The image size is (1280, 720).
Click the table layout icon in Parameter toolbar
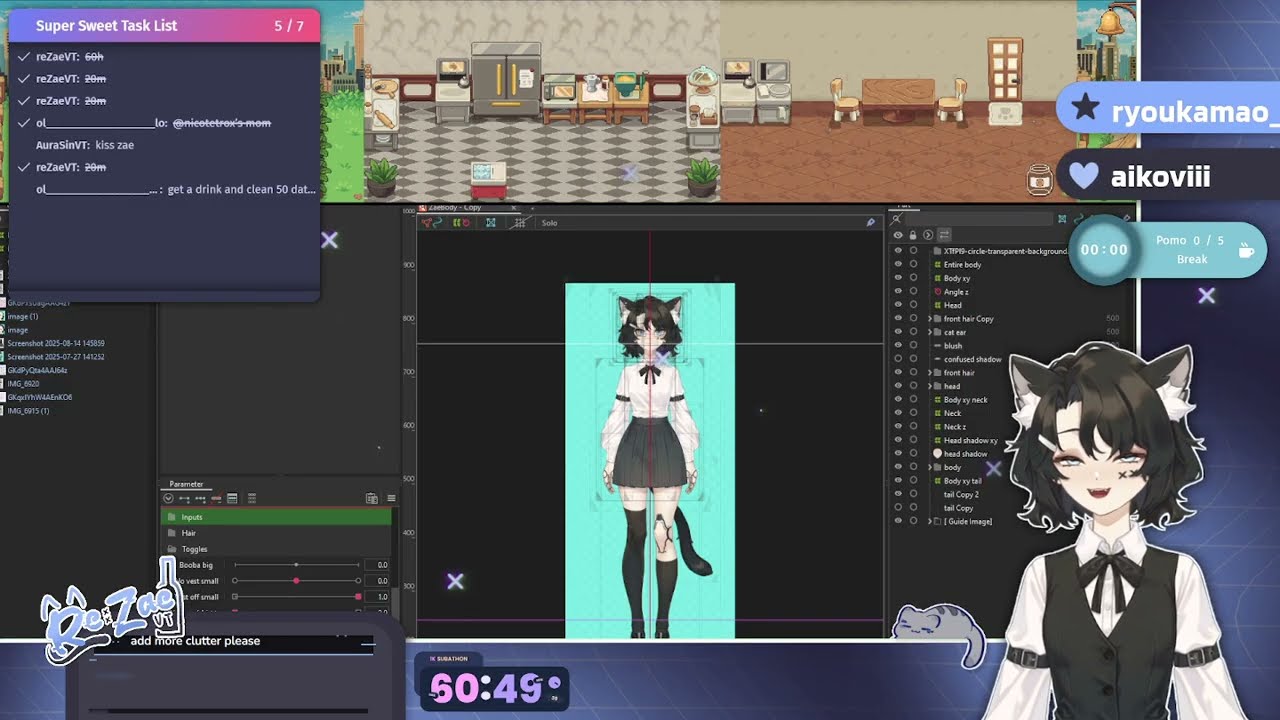point(232,498)
